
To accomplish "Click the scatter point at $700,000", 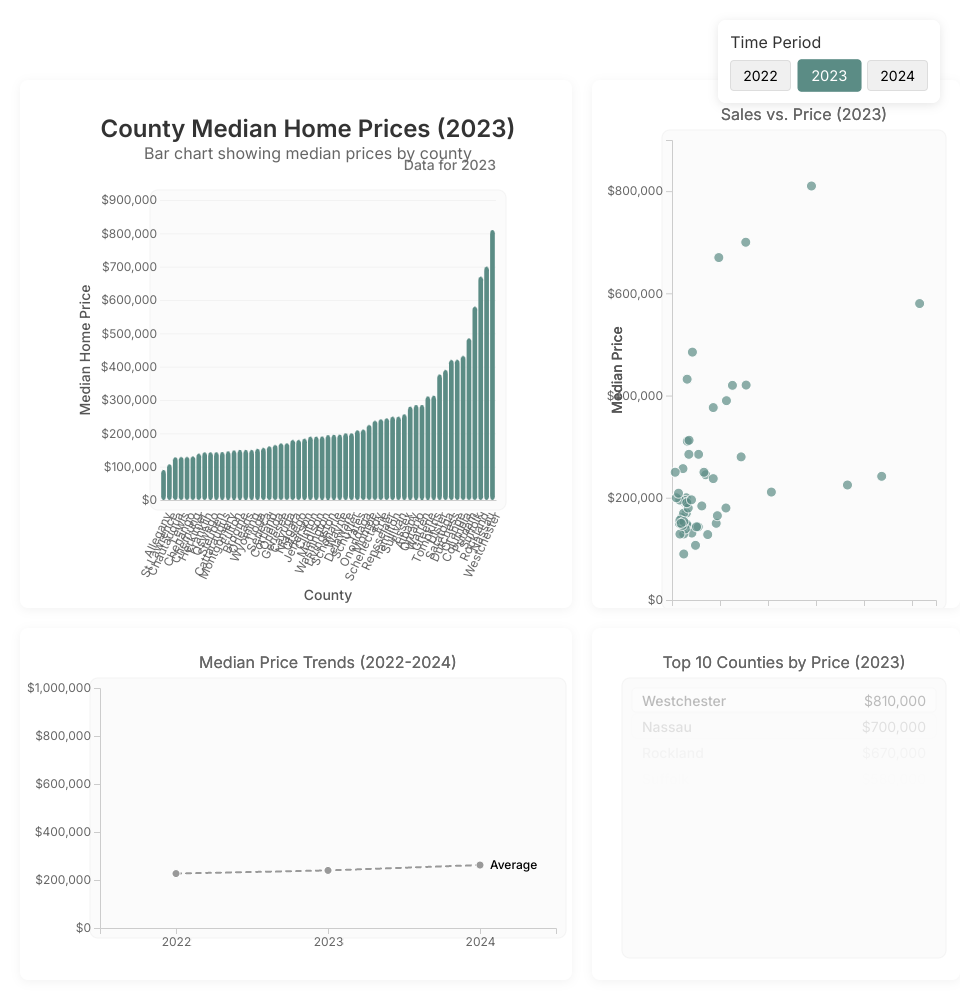I will [x=745, y=242].
